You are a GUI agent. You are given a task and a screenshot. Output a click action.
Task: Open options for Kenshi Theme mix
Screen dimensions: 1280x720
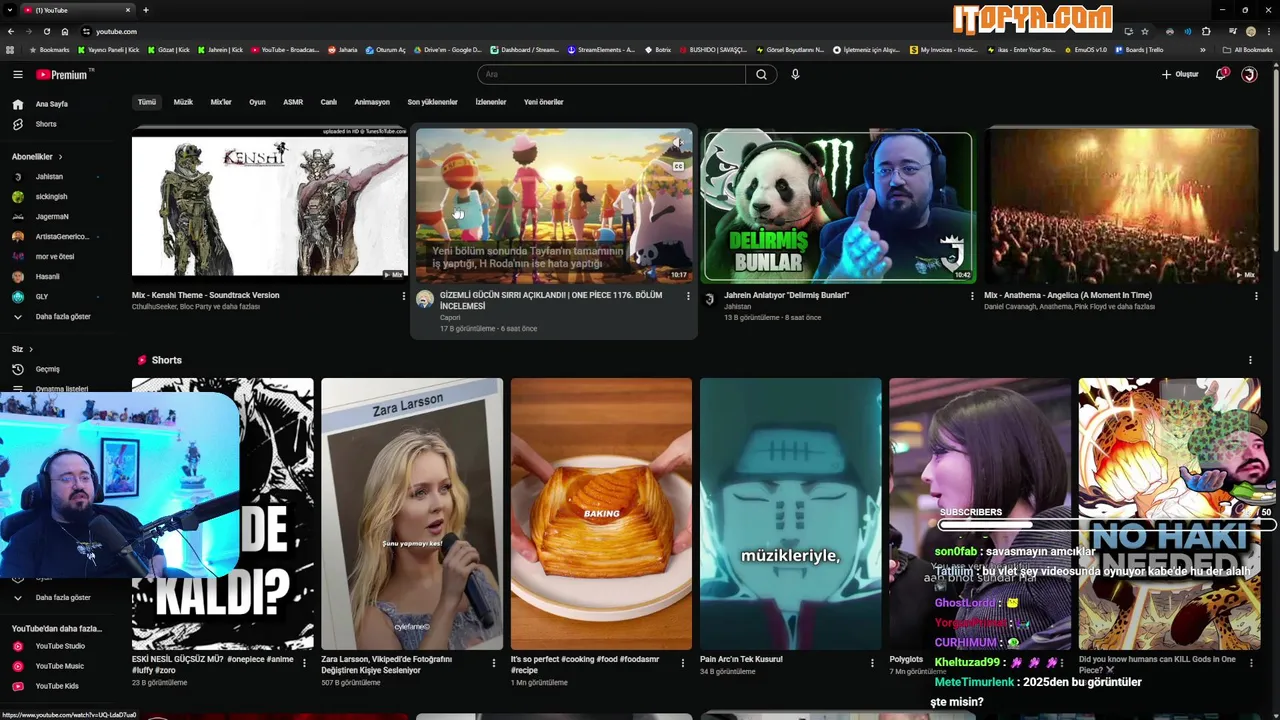[x=404, y=296]
